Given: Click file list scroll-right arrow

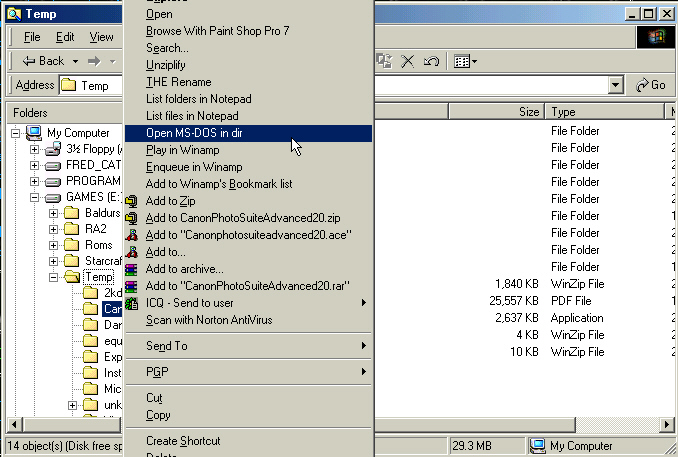Looking at the screenshot, I should tap(667, 425).
